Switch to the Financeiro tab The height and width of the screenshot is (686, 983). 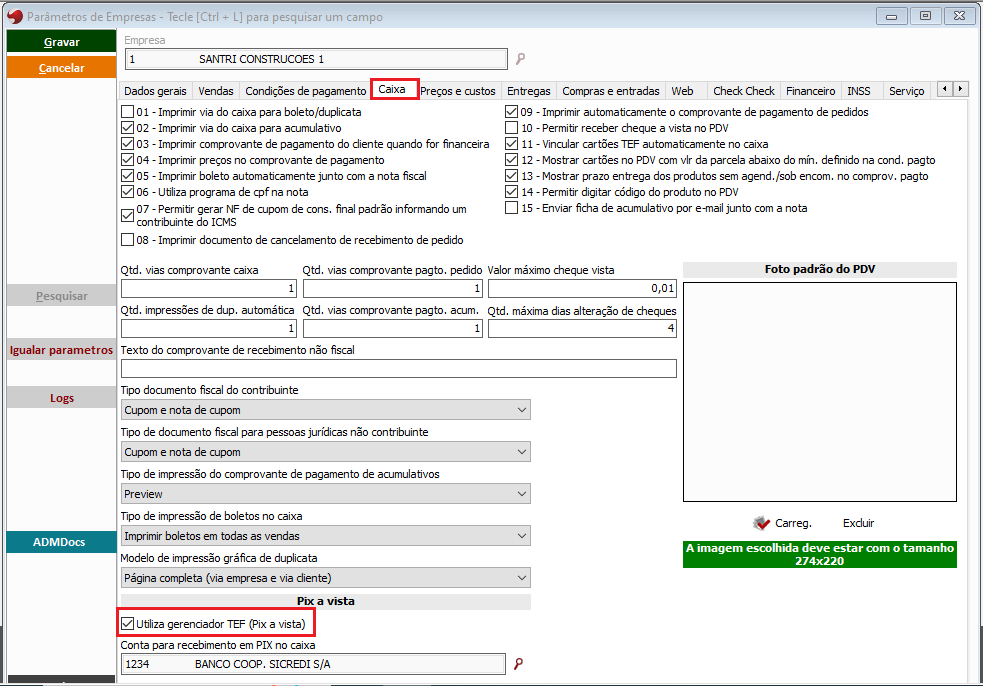[811, 91]
